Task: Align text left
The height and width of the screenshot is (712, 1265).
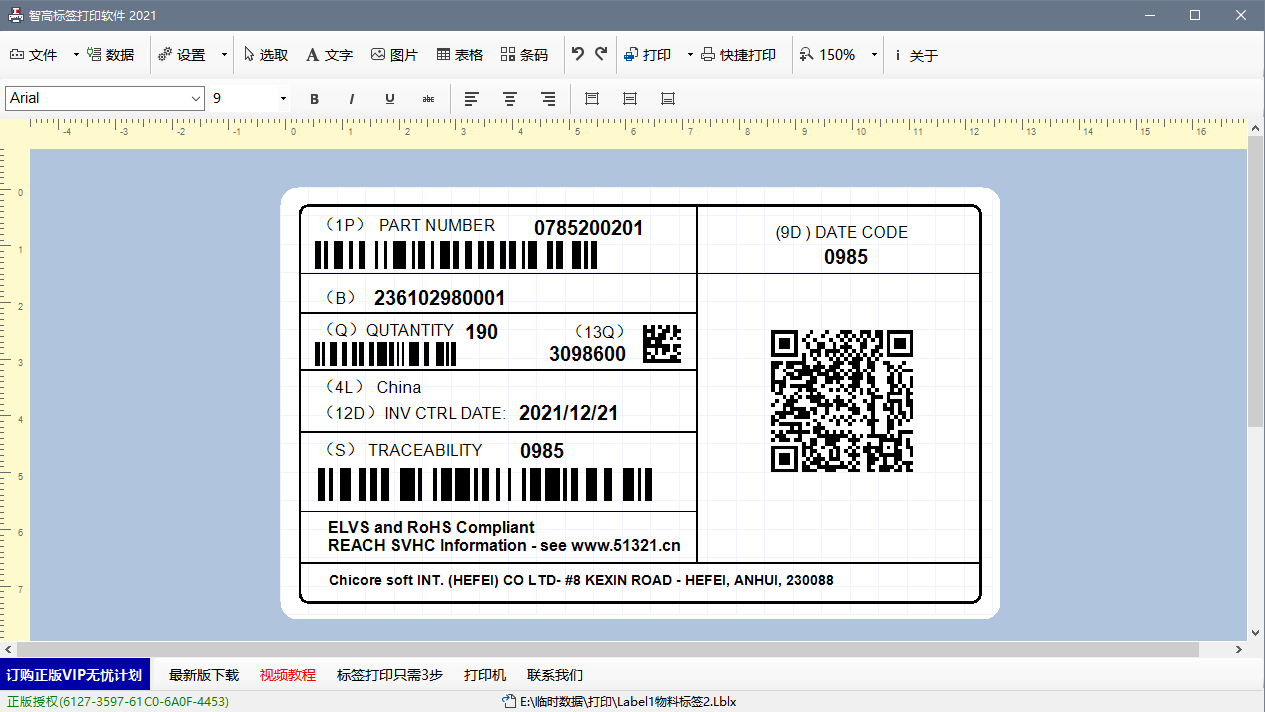Action: pos(472,99)
